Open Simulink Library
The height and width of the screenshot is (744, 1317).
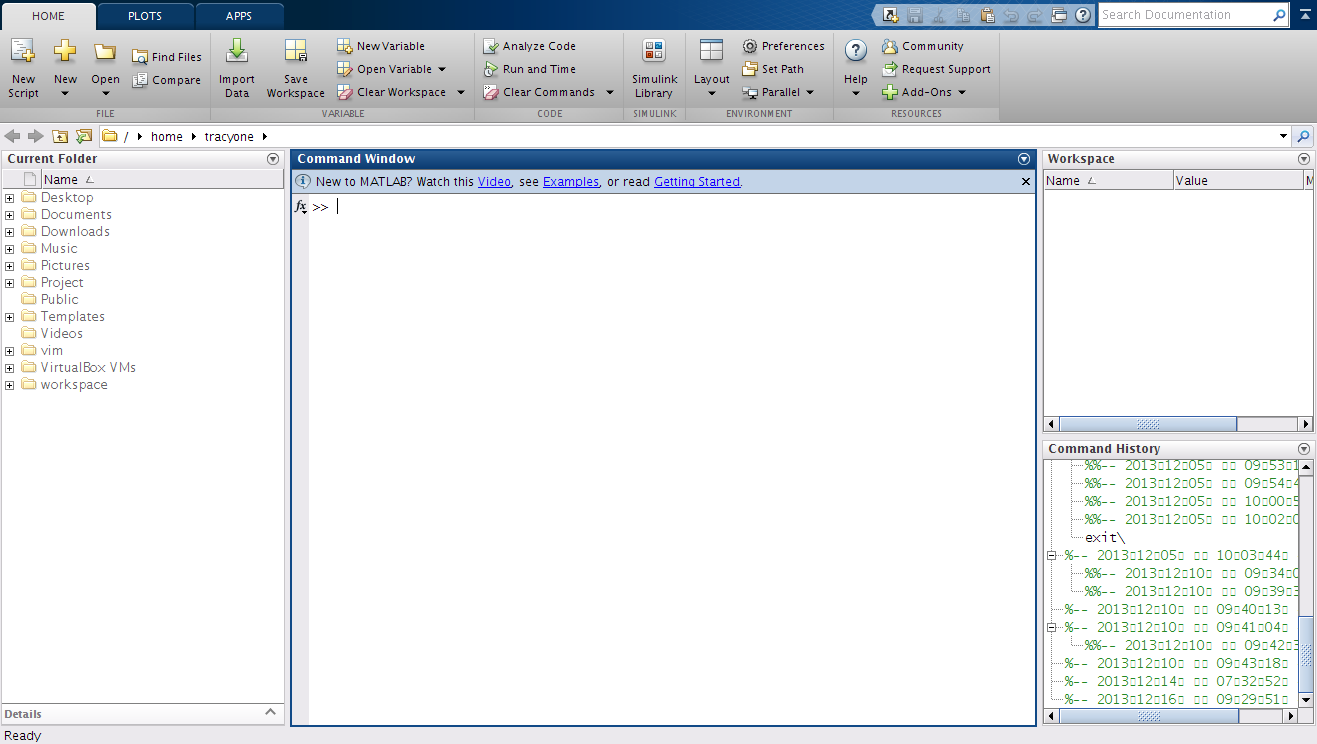[x=654, y=68]
